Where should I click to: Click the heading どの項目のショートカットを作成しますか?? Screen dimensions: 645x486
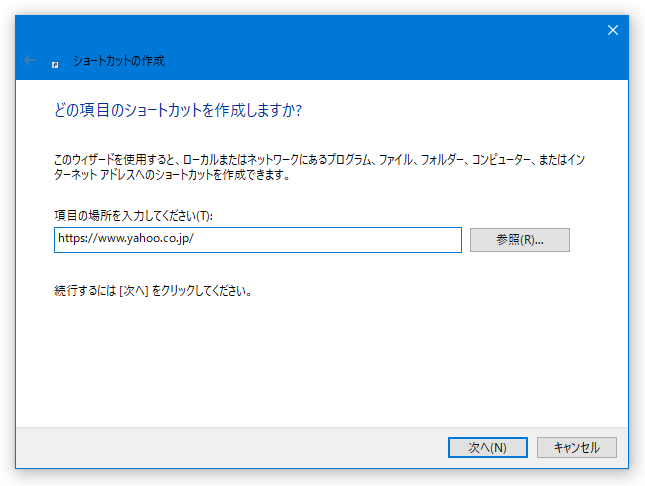(178, 110)
